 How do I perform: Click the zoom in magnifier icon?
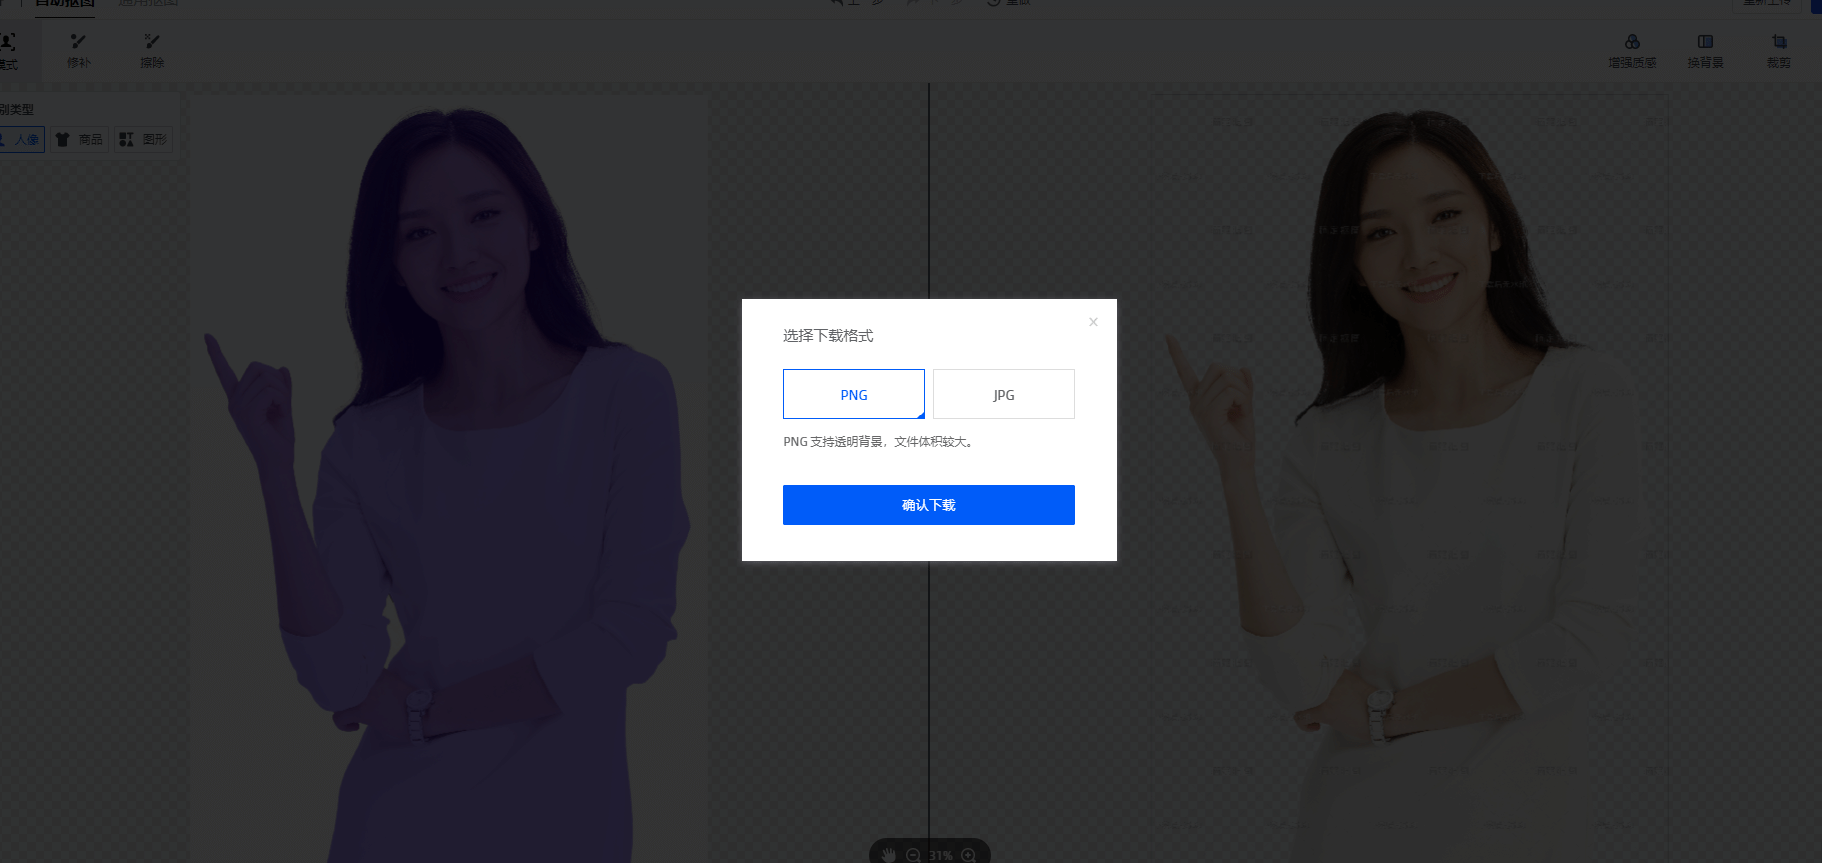968,855
